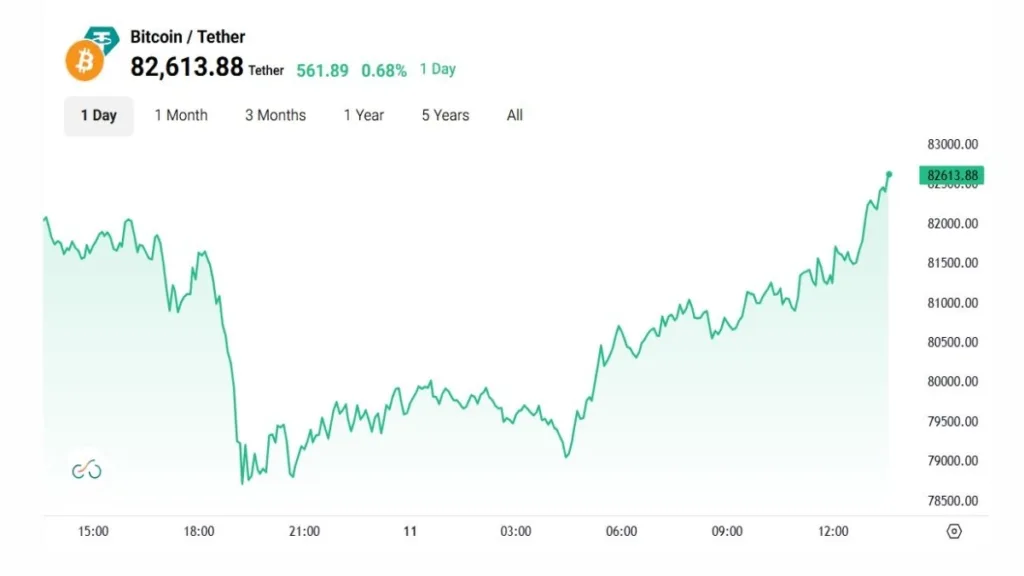Open the Bitcoin / Tether pair title
Image resolution: width=1024 pixels, height=576 pixels.
coord(188,37)
